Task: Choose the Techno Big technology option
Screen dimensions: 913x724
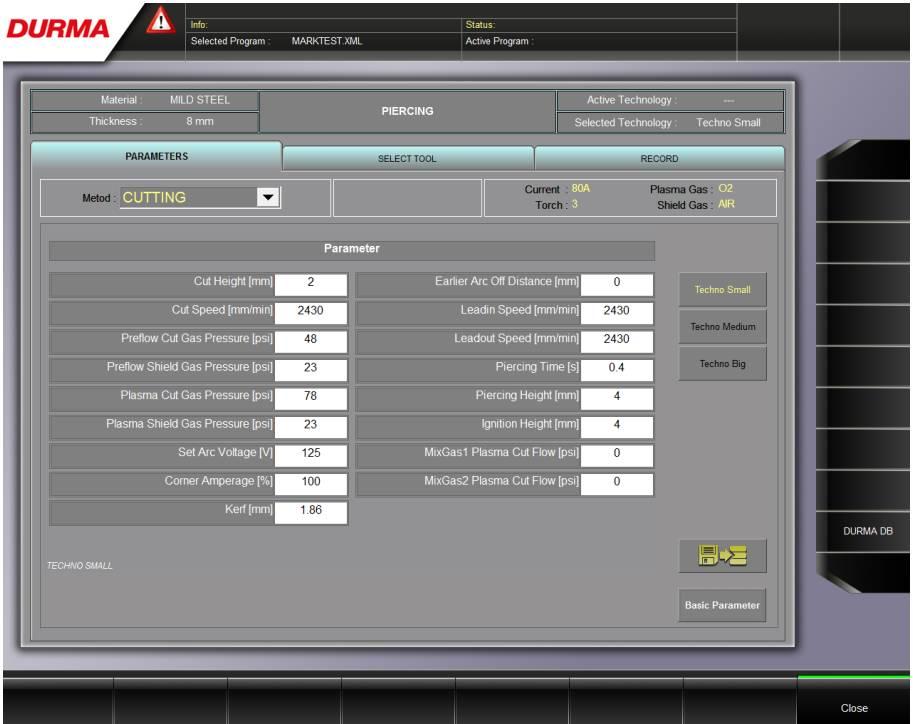Action: [722, 364]
